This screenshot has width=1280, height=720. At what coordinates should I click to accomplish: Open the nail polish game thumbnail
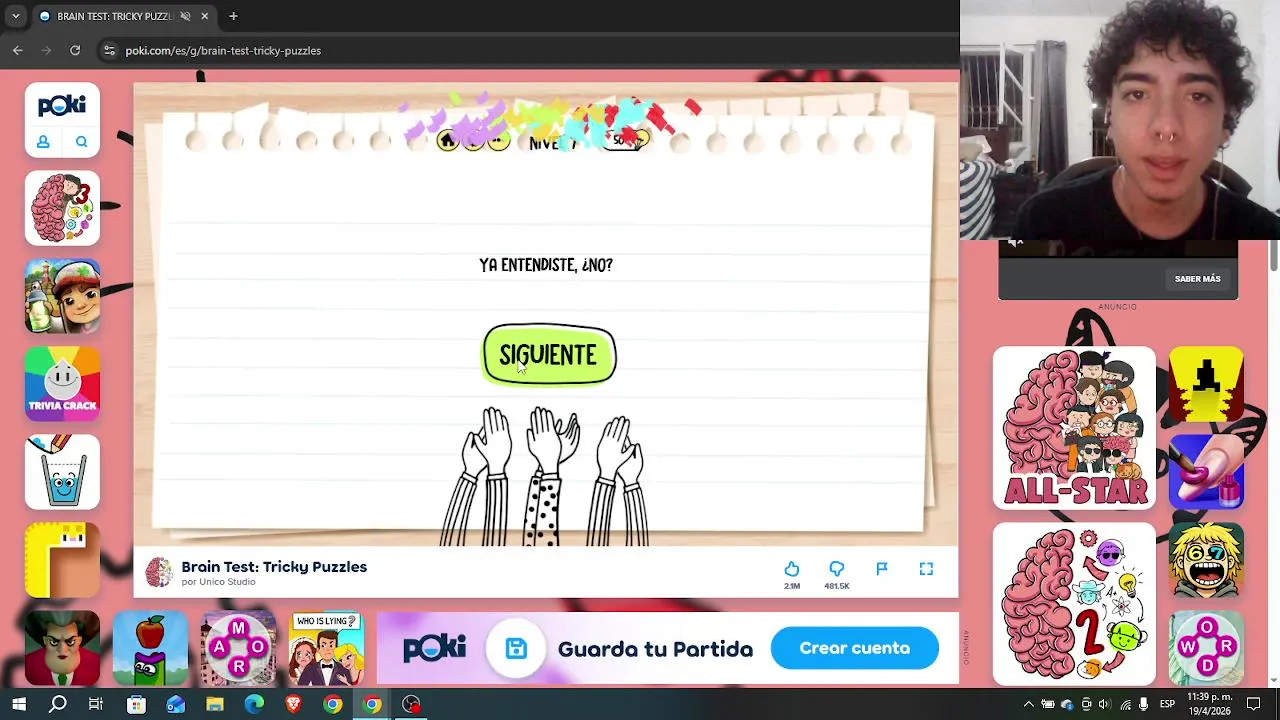click(x=1206, y=472)
